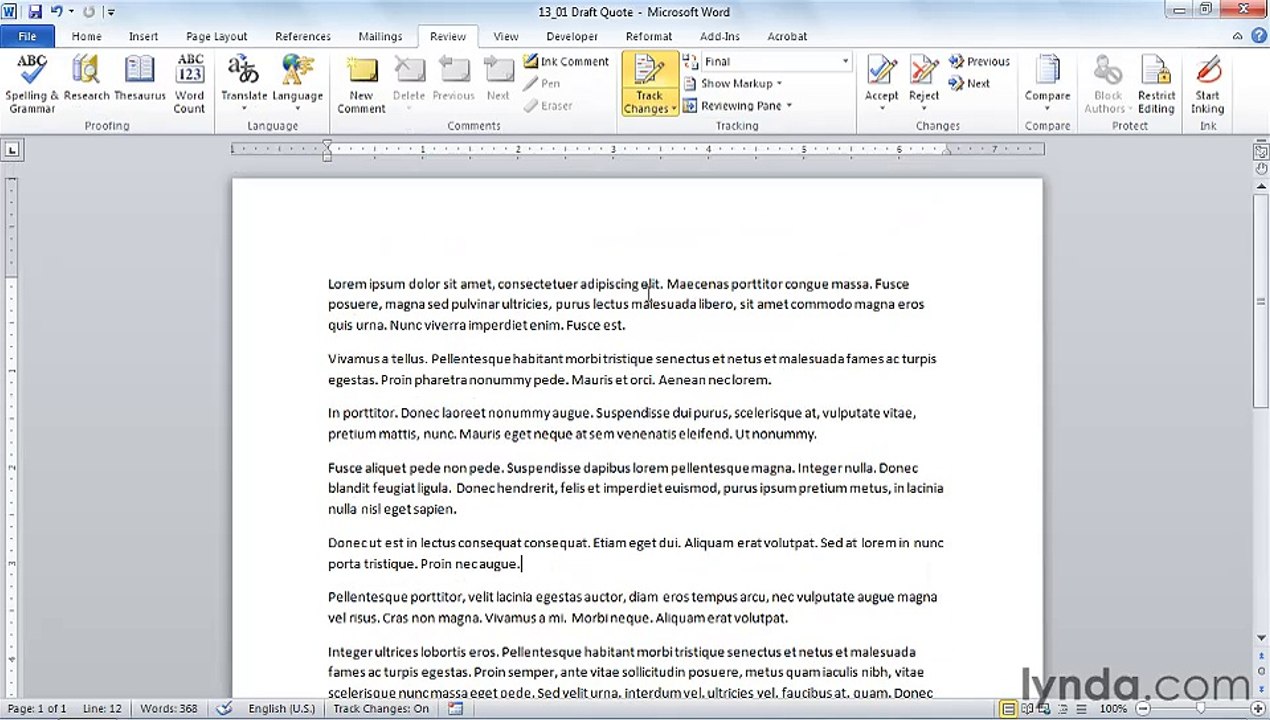Go to the Next change

(x=969, y=83)
